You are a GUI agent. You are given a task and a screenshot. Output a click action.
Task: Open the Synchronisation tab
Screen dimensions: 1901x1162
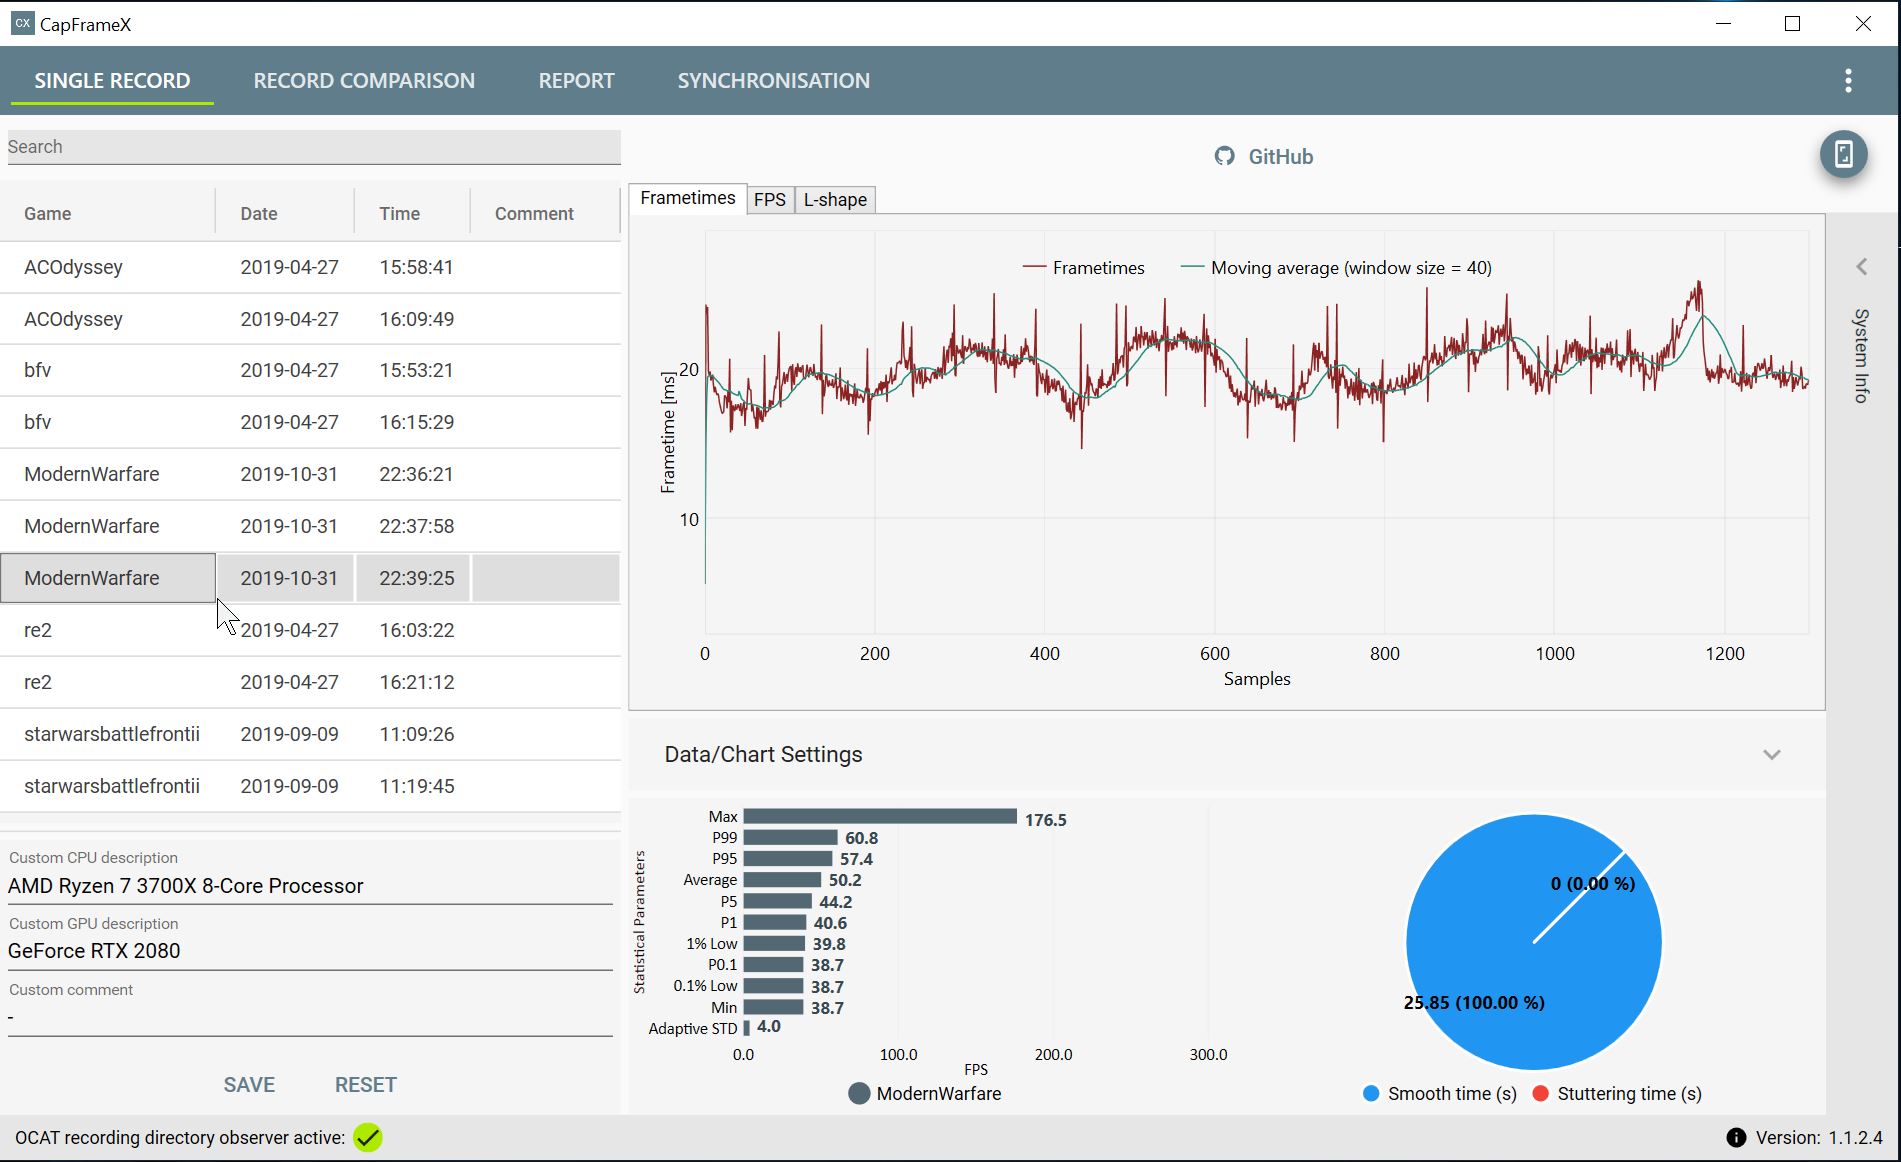[x=773, y=81]
